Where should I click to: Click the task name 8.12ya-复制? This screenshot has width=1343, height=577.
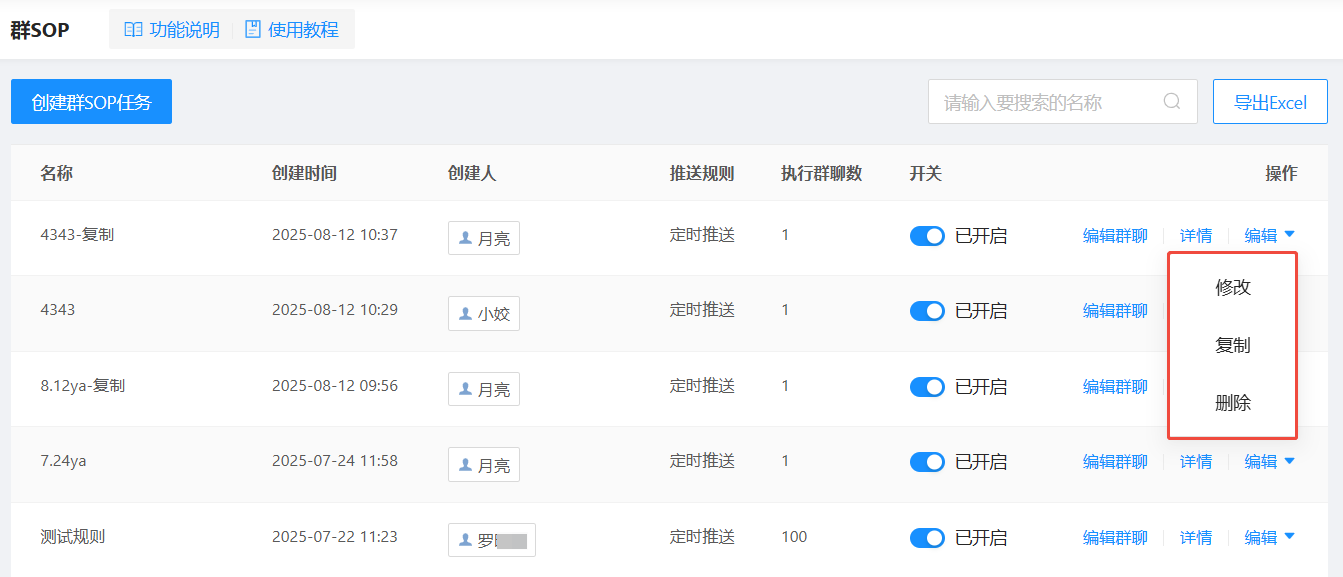pyautogui.click(x=83, y=385)
